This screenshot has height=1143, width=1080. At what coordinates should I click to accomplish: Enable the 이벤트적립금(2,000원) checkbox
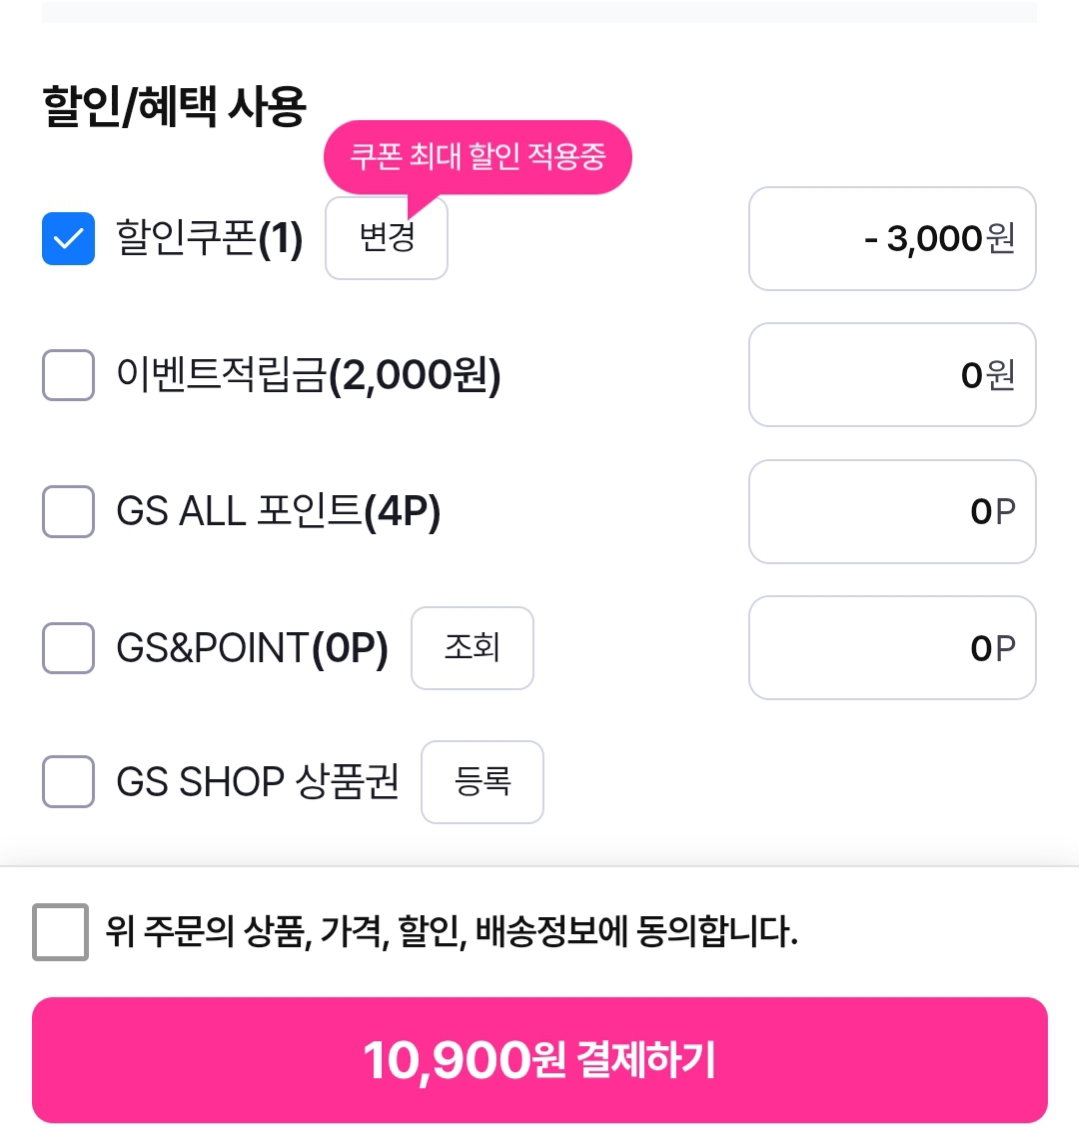point(68,375)
